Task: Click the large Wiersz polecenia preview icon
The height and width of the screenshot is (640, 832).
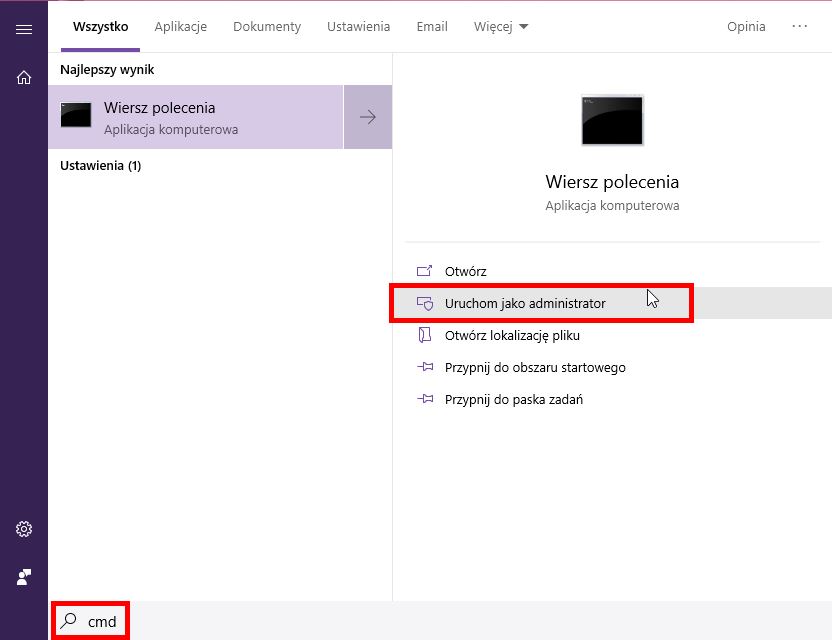Action: coord(612,120)
